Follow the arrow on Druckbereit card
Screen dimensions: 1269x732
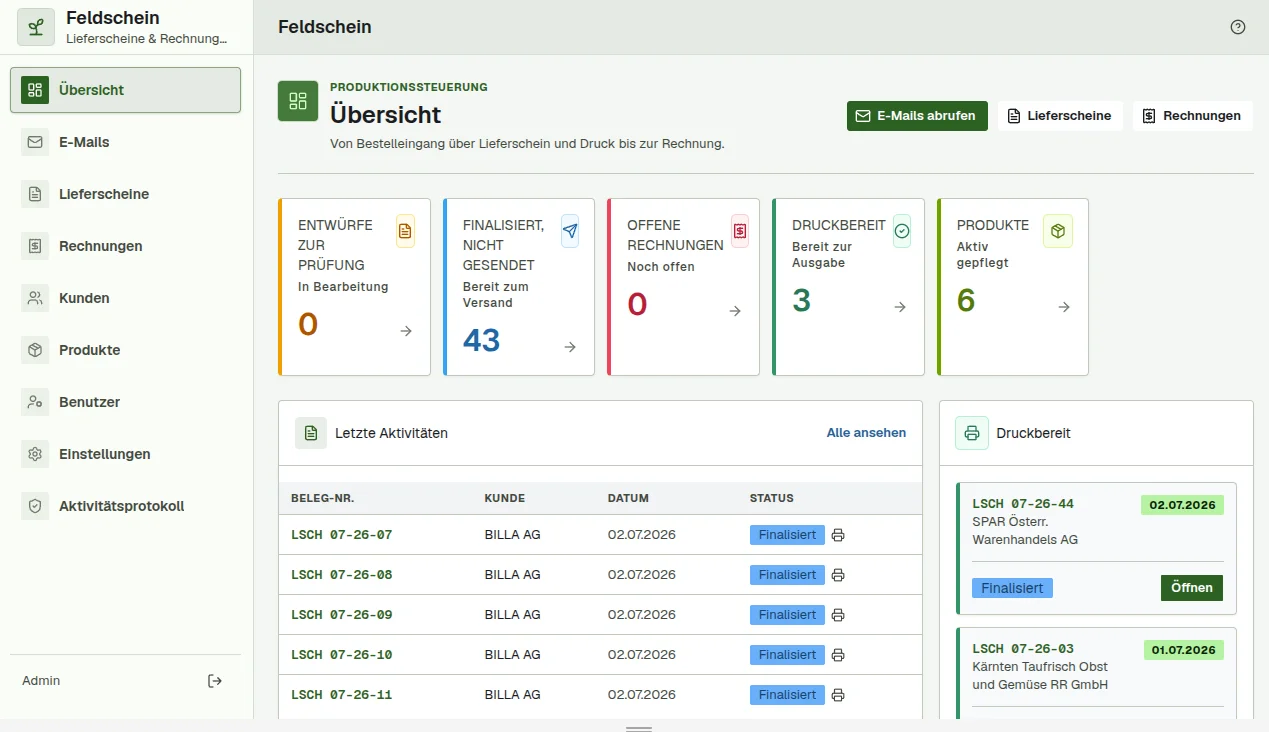point(900,307)
